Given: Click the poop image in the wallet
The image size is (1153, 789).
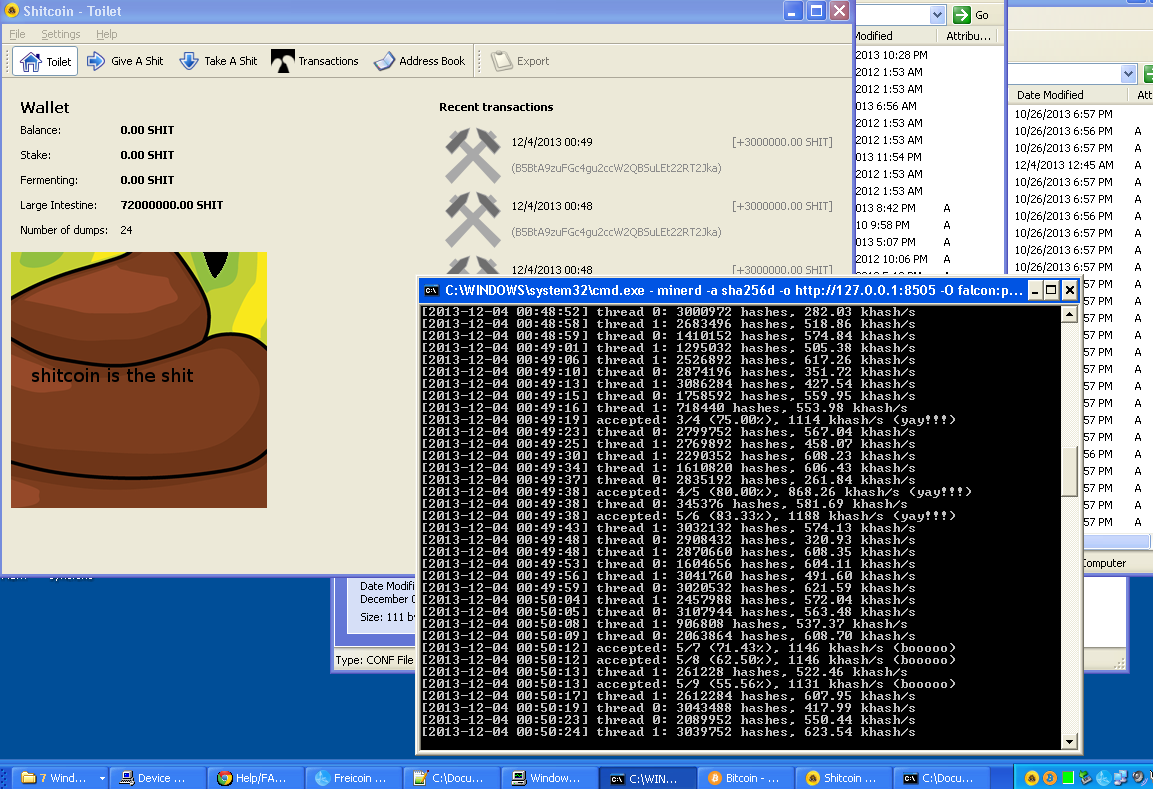Looking at the screenshot, I should (139, 379).
